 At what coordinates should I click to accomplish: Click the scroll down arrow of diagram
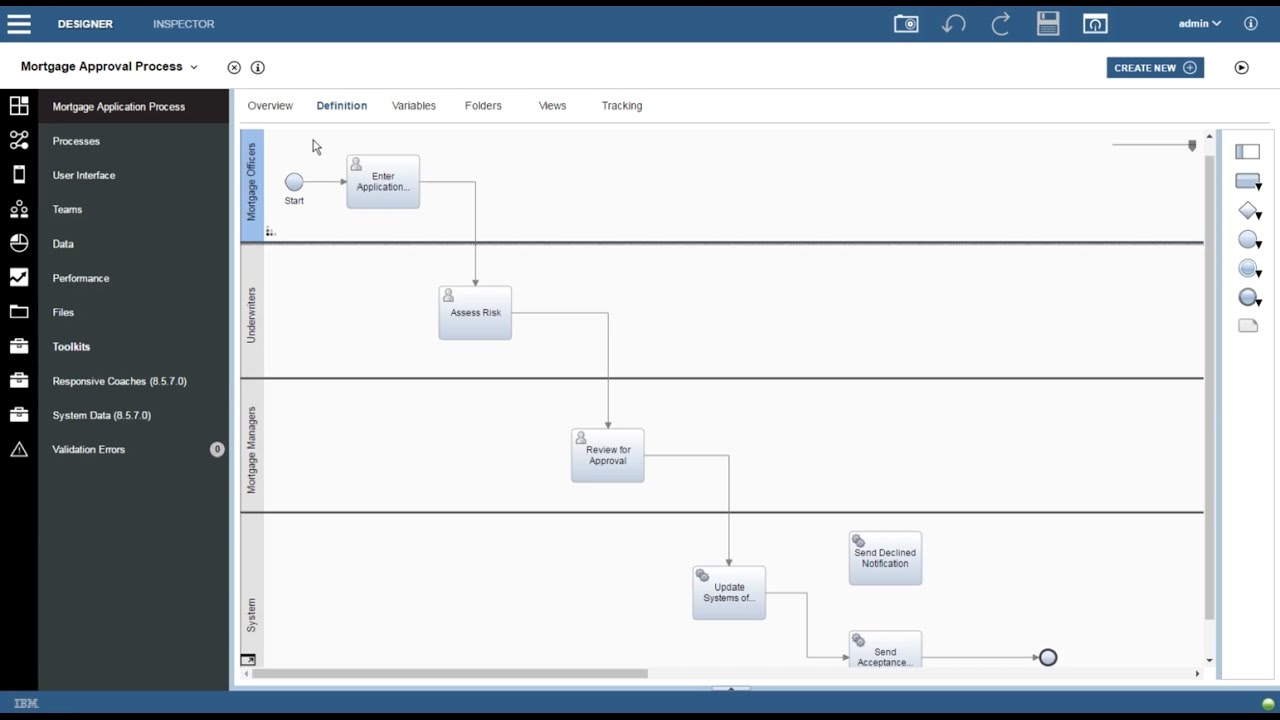[1209, 661]
